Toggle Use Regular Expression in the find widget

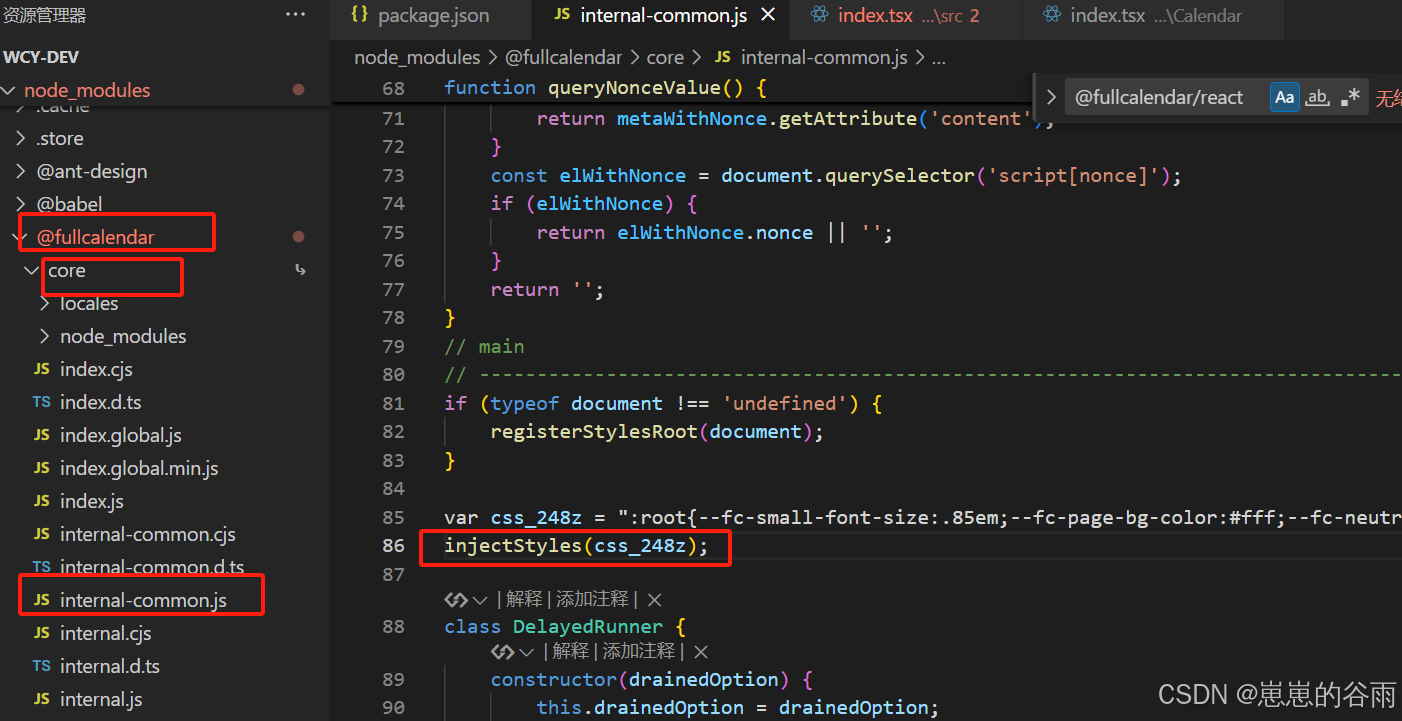1351,97
